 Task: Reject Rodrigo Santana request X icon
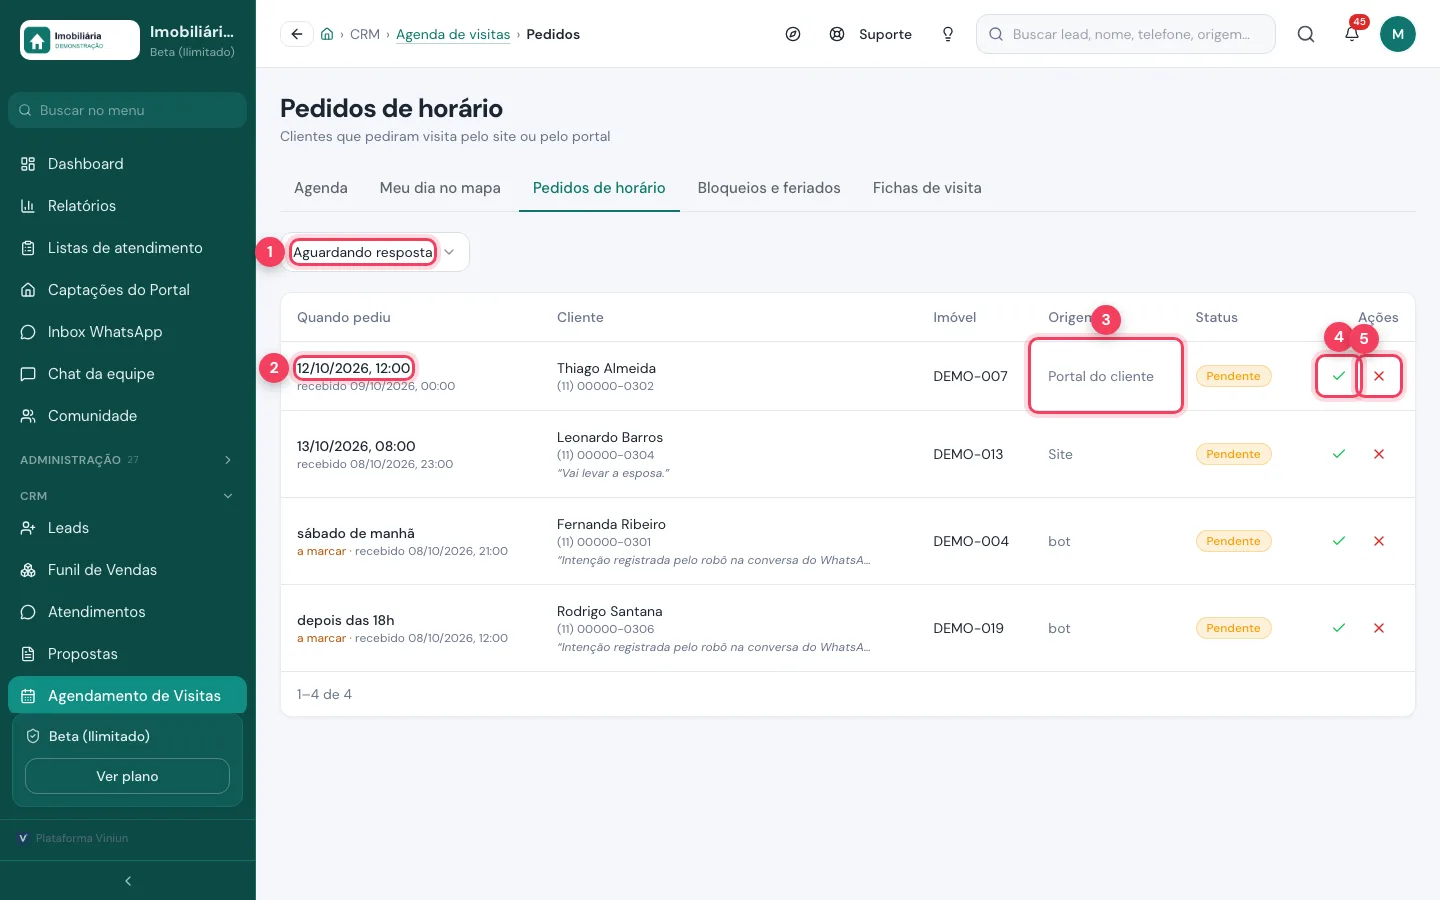(x=1379, y=628)
